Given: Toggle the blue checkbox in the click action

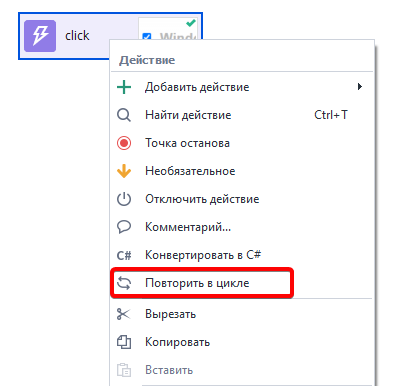Looking at the screenshot, I should coord(147,36).
